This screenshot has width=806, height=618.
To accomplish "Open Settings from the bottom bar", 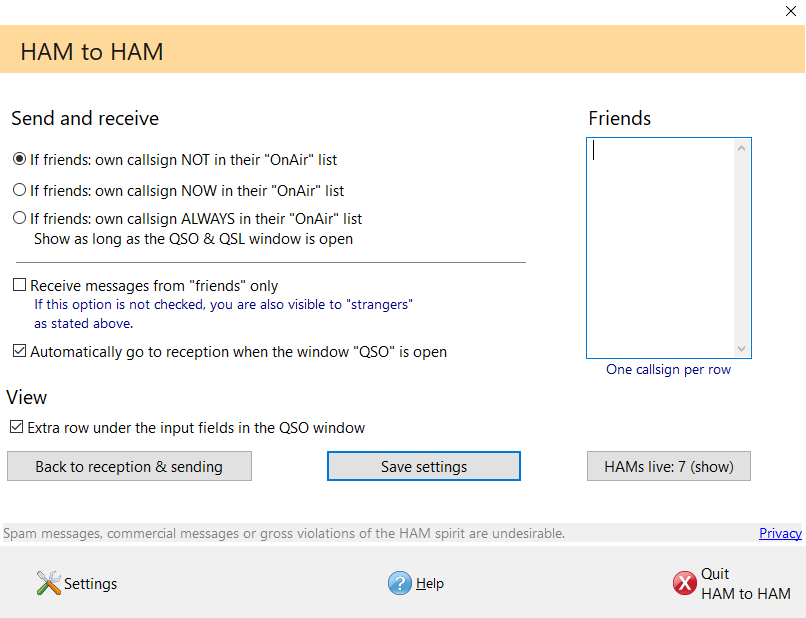I will click(x=90, y=584).
